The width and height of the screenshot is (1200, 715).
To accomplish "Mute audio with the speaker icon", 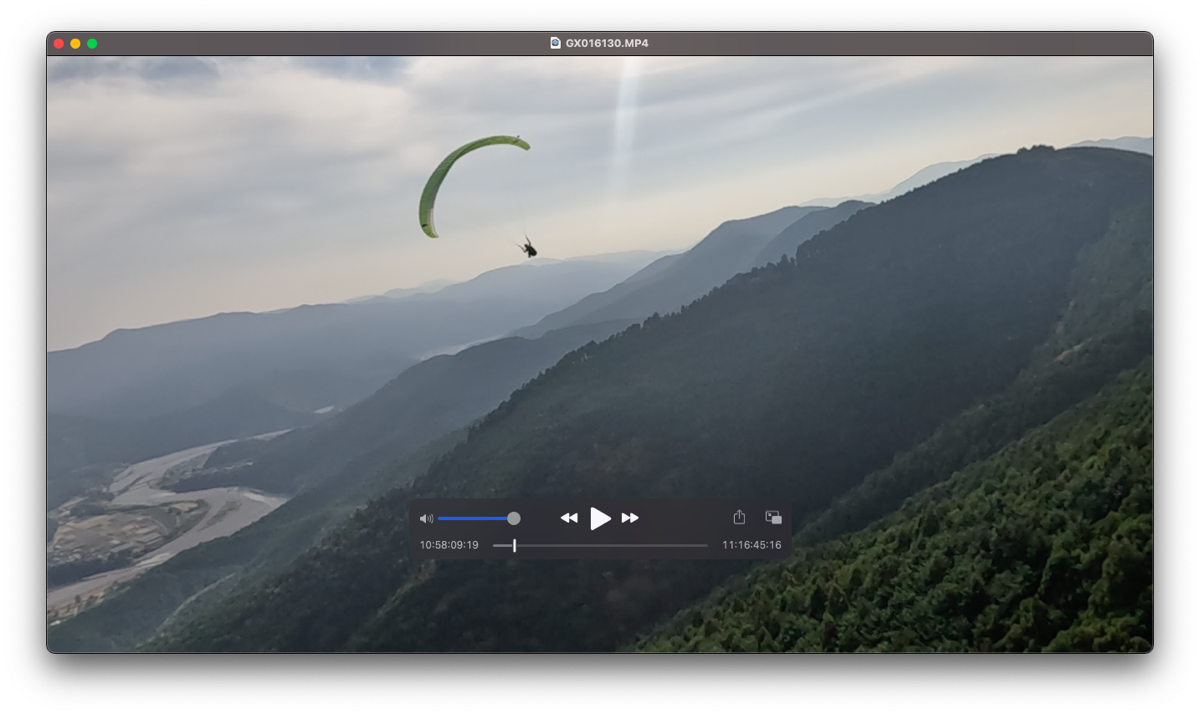I will (x=426, y=518).
